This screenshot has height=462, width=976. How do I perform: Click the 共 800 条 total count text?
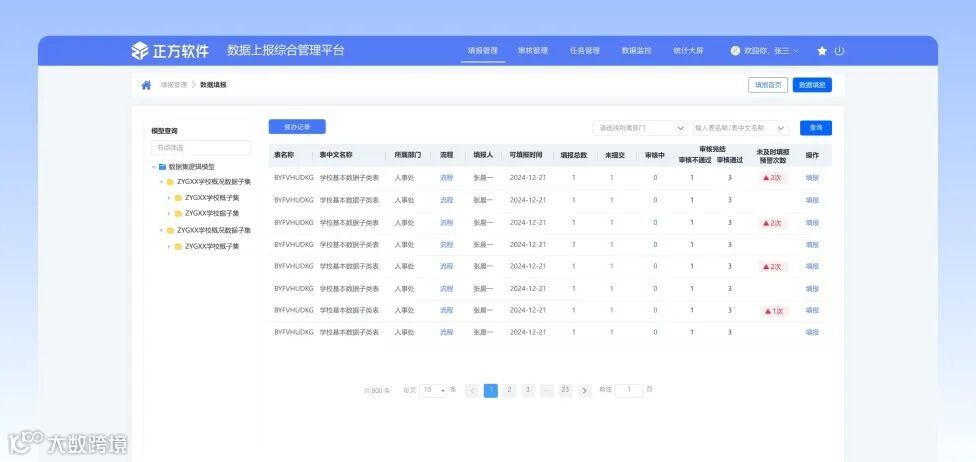[x=377, y=391]
